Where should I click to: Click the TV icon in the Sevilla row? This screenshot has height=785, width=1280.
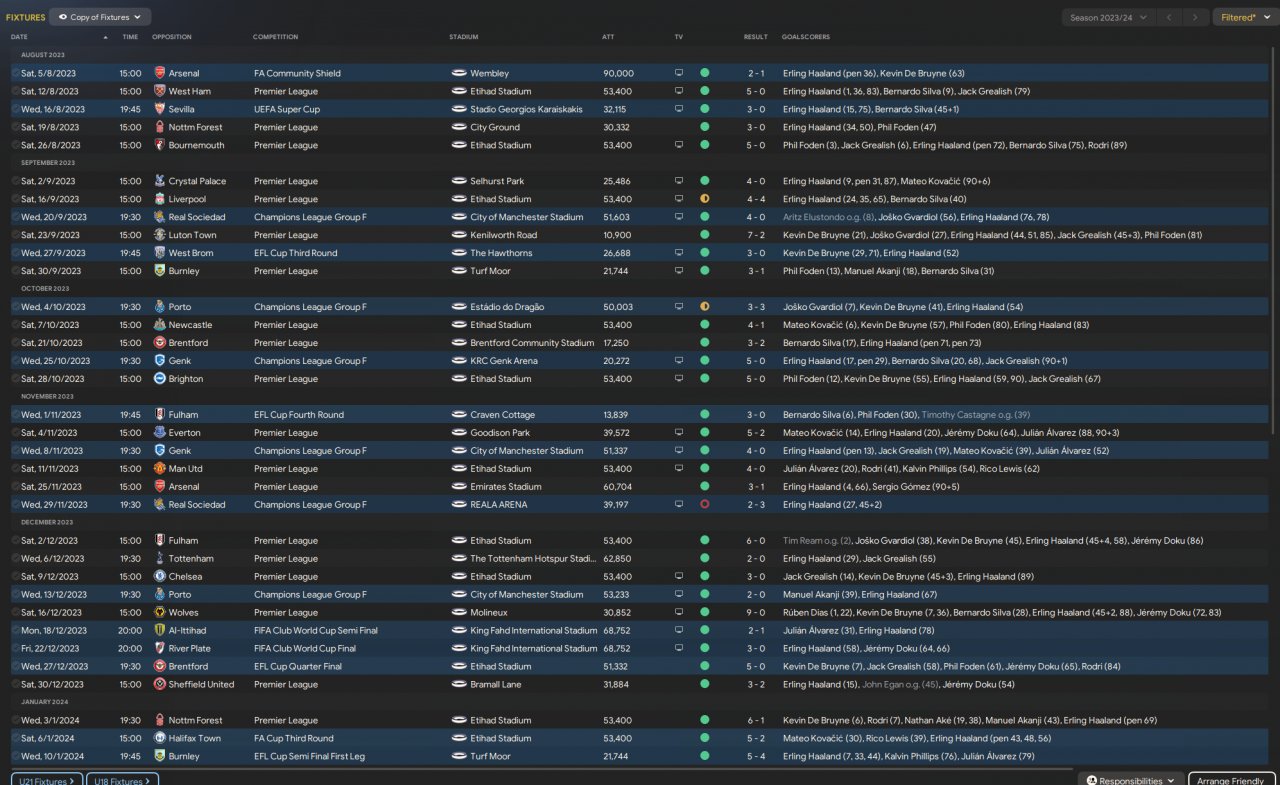679,109
